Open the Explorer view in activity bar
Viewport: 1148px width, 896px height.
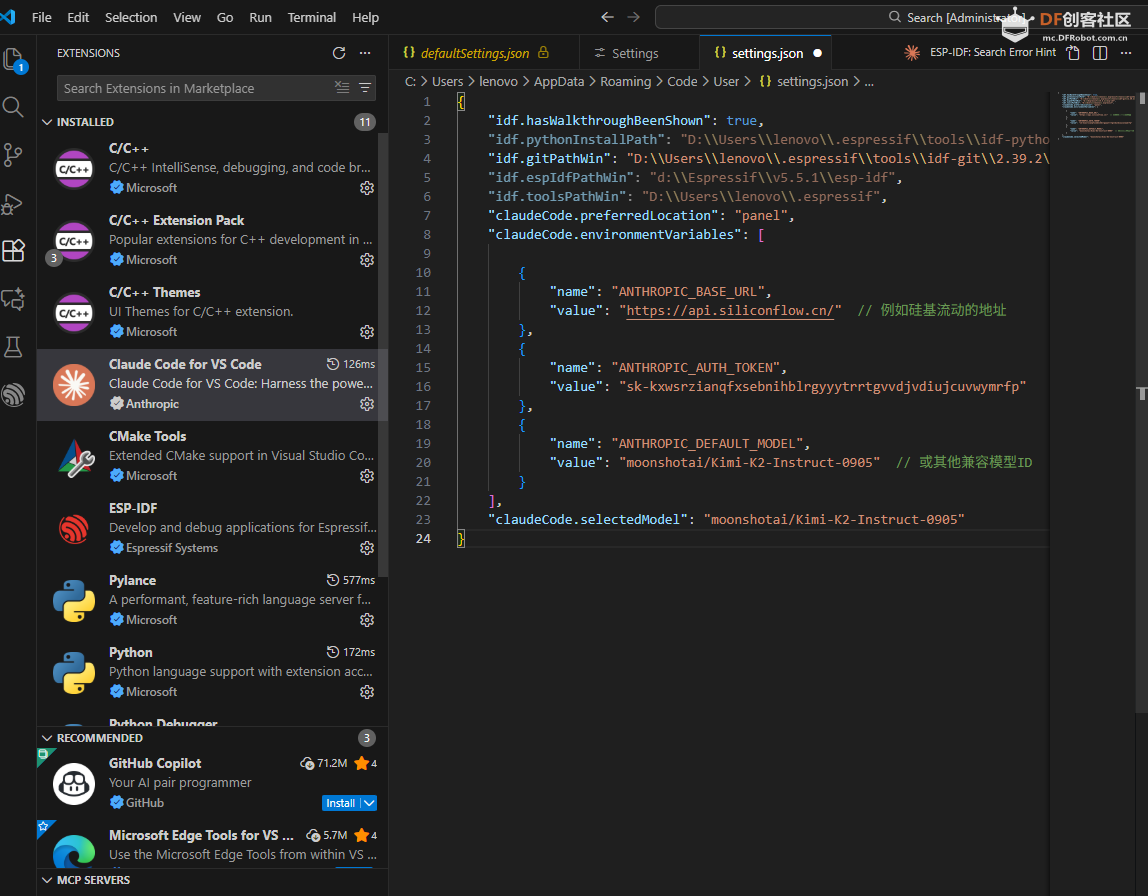tap(14, 59)
